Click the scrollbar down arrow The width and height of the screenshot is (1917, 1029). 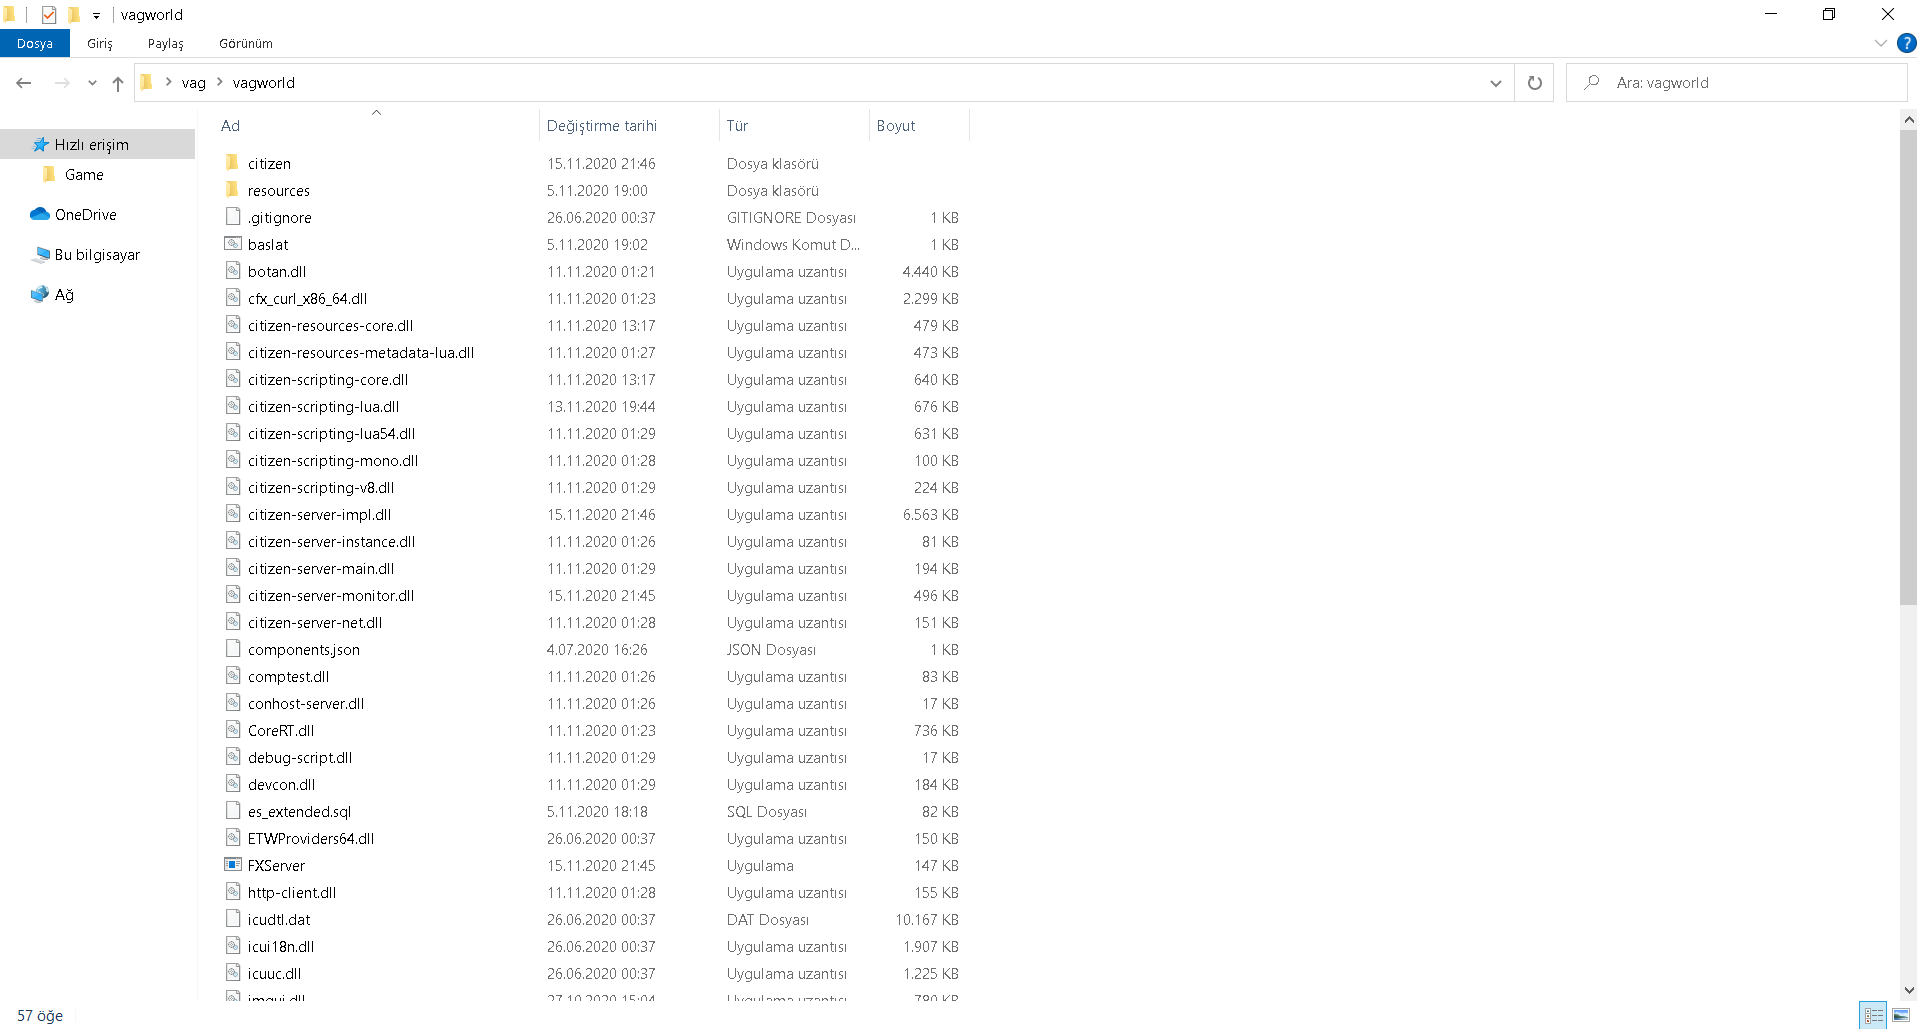(x=1908, y=990)
